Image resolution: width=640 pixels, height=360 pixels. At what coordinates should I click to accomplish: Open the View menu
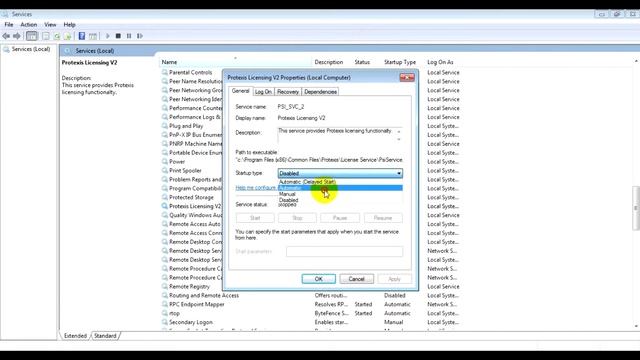tap(50, 24)
